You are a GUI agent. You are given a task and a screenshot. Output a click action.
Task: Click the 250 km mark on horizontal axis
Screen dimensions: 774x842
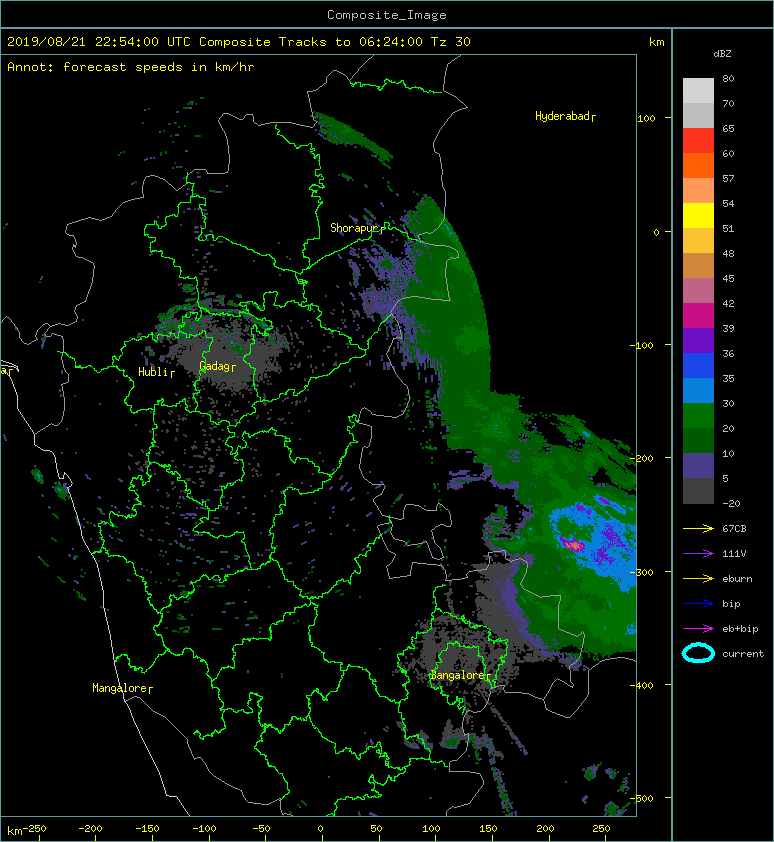tap(601, 829)
